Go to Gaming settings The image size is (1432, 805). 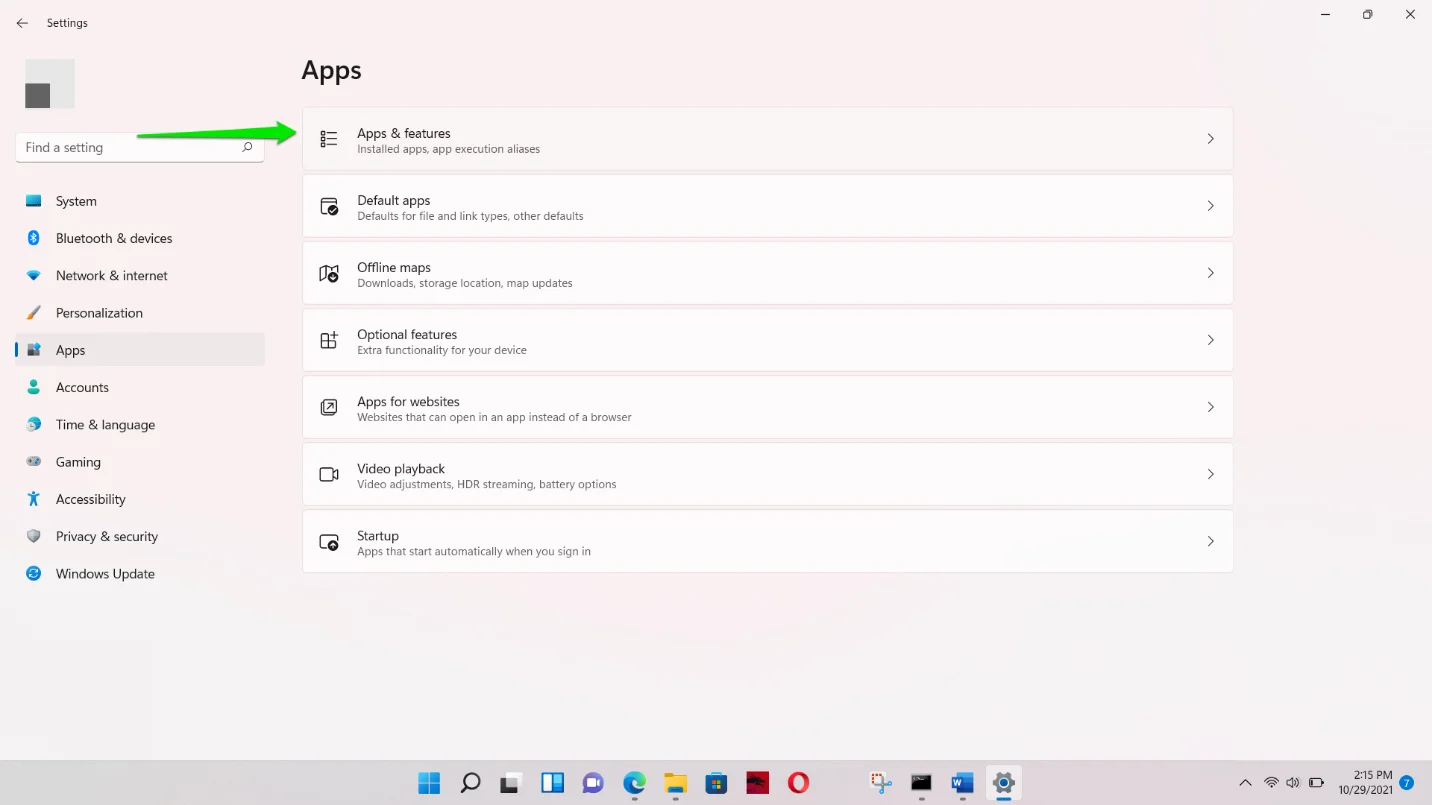140,462
